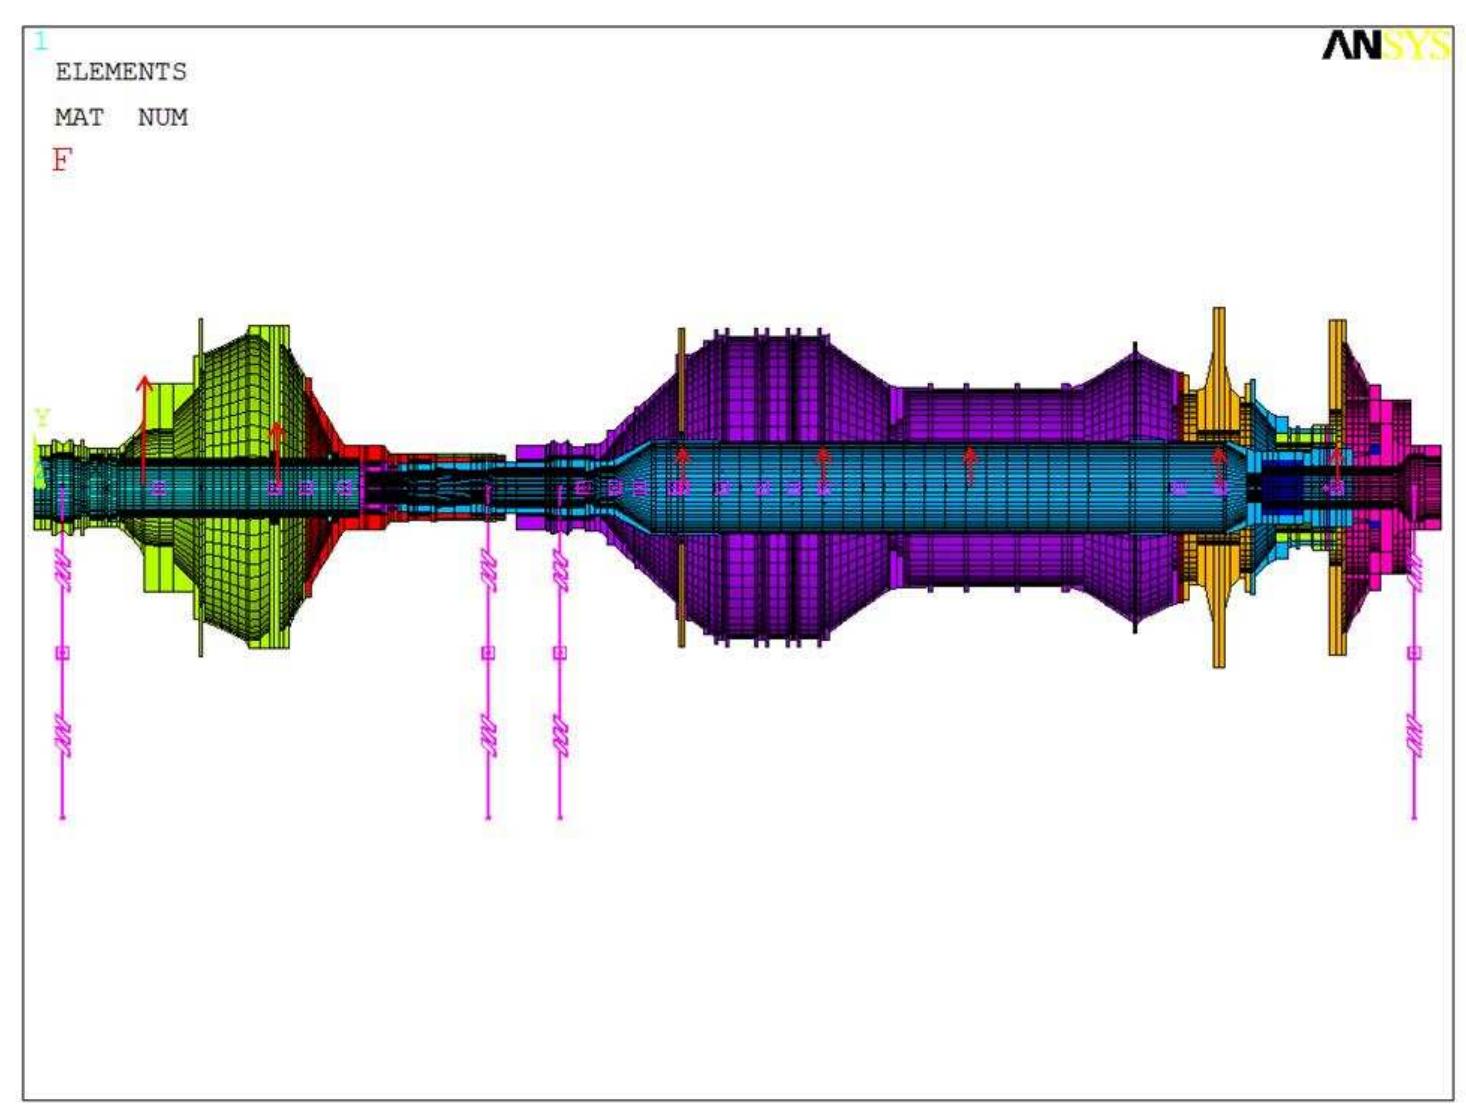Toggle the F force symbol legend
This screenshot has height=1106, width=1466.
click(62, 159)
